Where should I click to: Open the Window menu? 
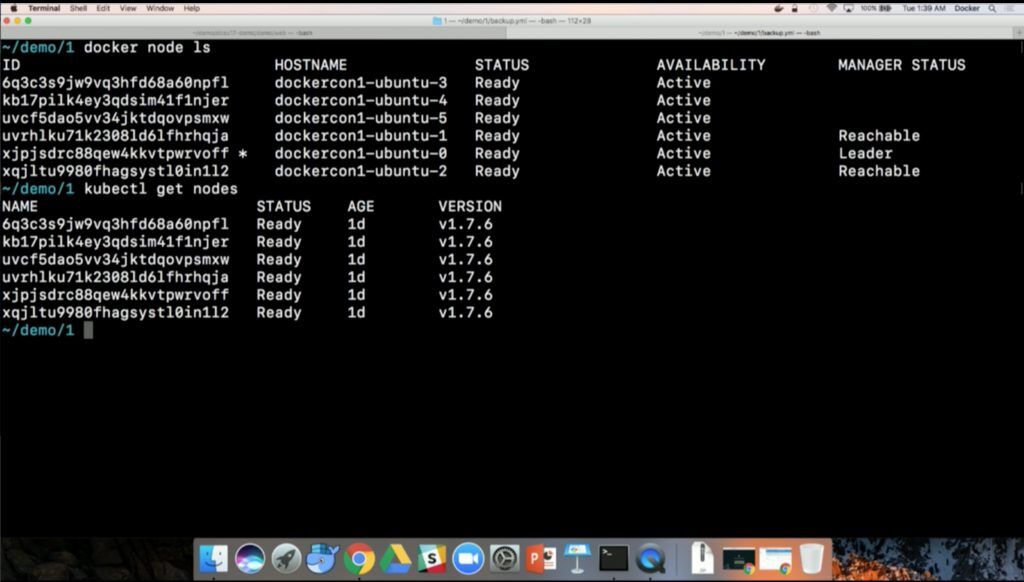pyautogui.click(x=160, y=8)
